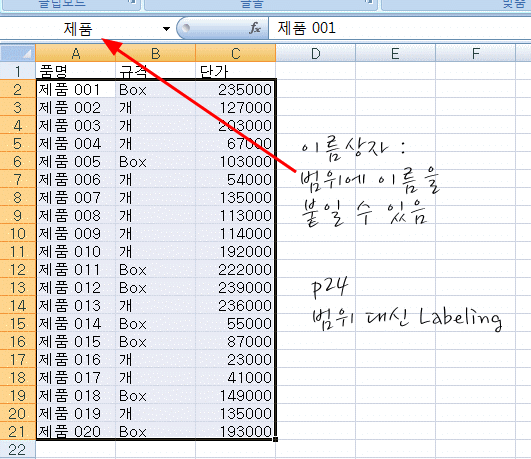Click price cell 54000
The height and width of the screenshot is (459, 531).
point(236,179)
